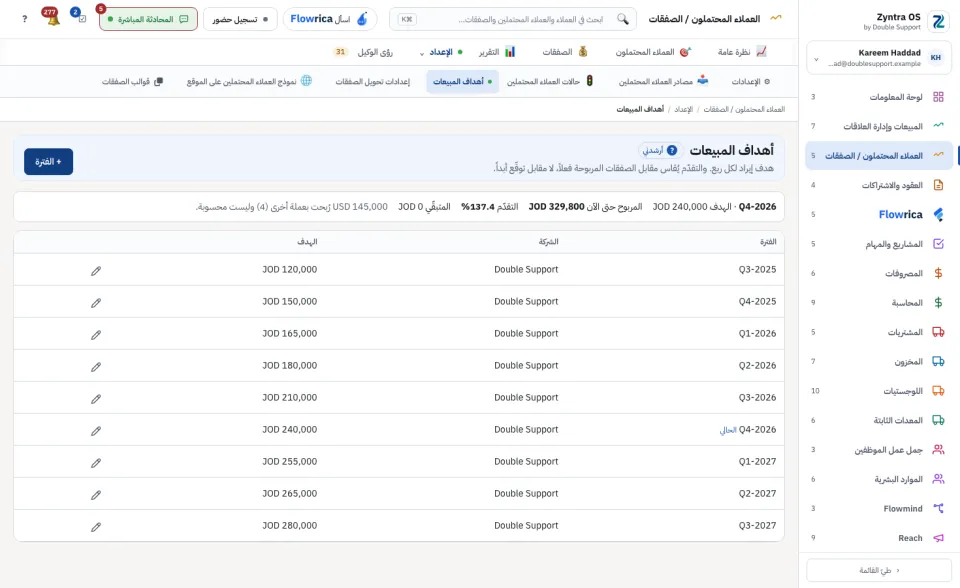Click the pencil icon for Q1-2026

coord(96,334)
